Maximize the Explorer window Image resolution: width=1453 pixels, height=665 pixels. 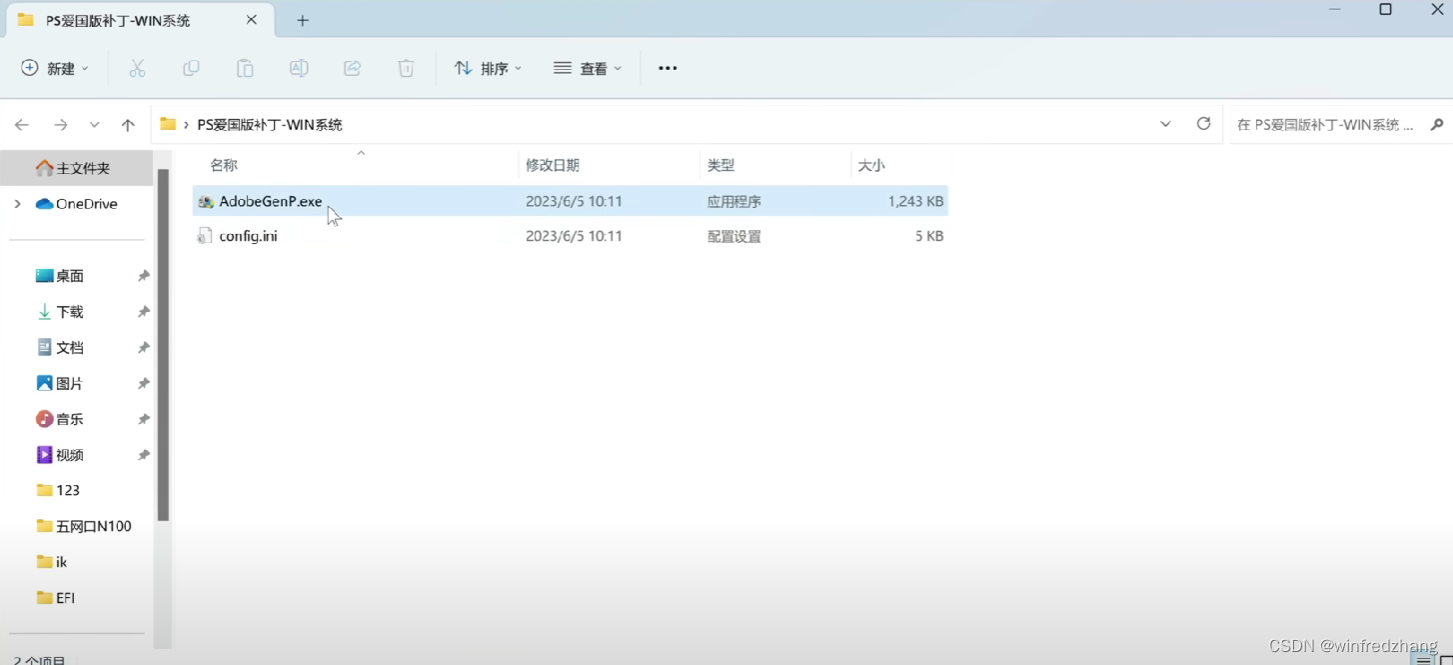click(x=1385, y=10)
